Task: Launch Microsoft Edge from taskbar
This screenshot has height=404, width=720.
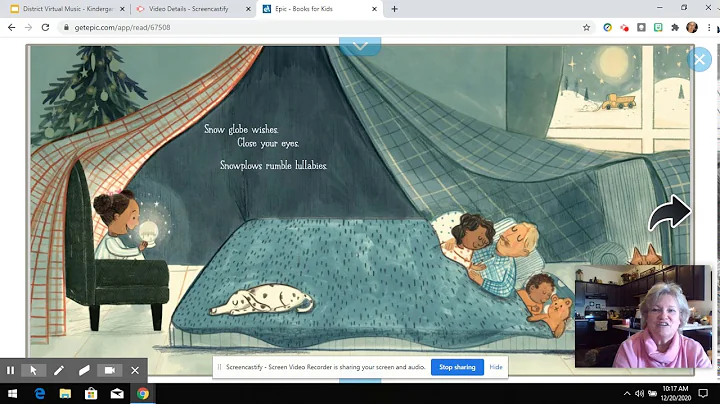Action: (40, 393)
